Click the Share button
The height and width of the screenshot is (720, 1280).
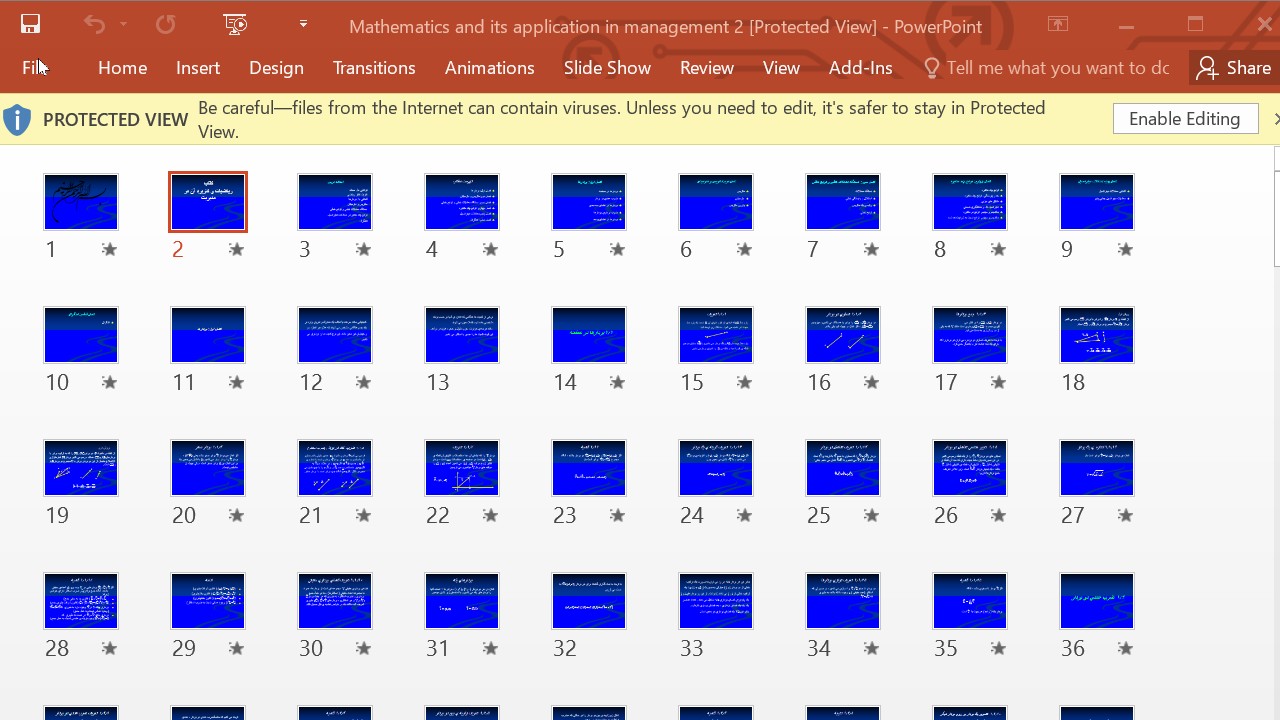pos(1234,68)
